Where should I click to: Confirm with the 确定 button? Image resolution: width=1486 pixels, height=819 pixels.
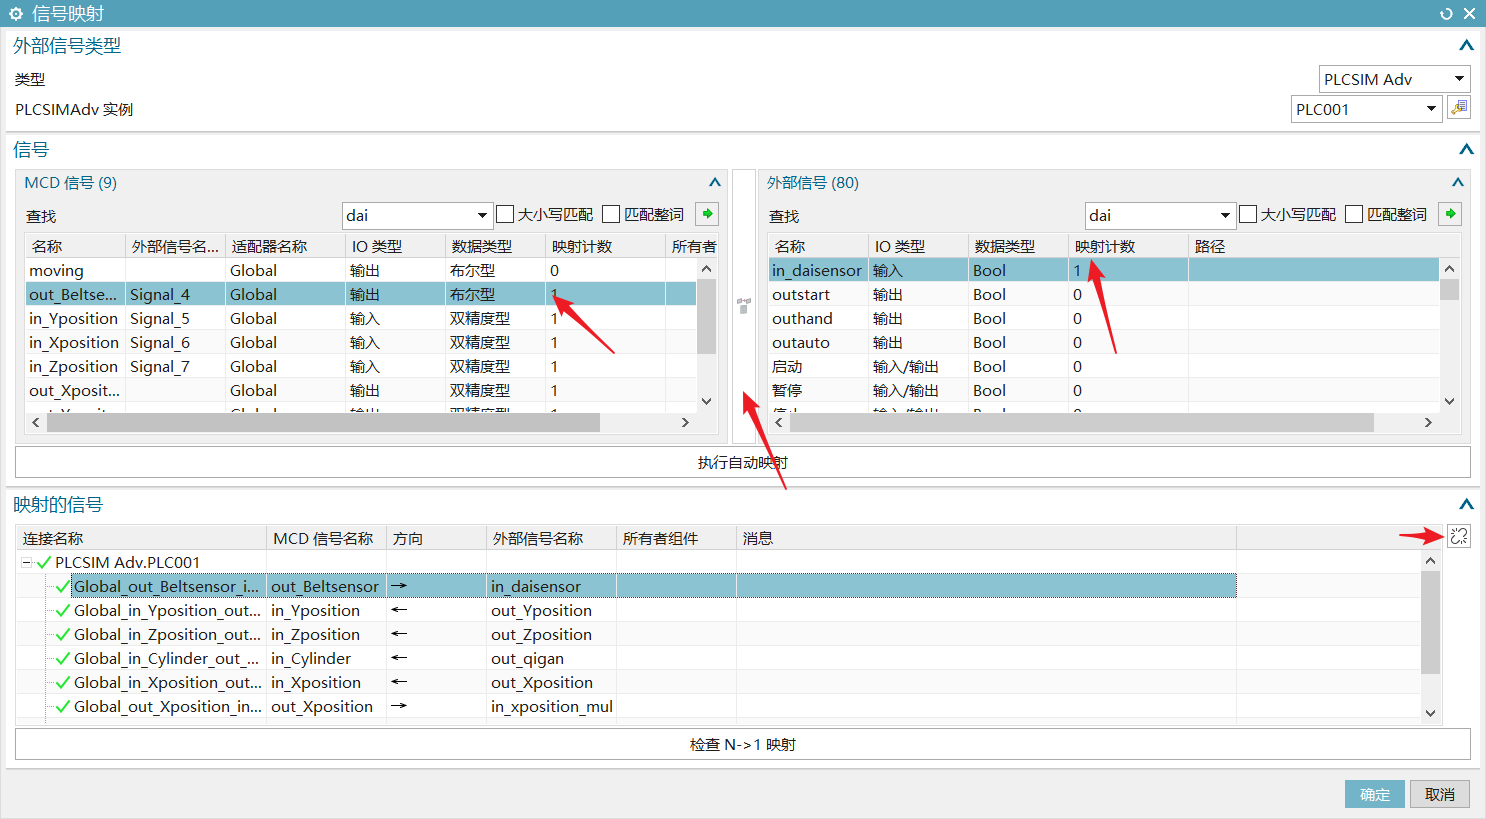(x=1375, y=794)
